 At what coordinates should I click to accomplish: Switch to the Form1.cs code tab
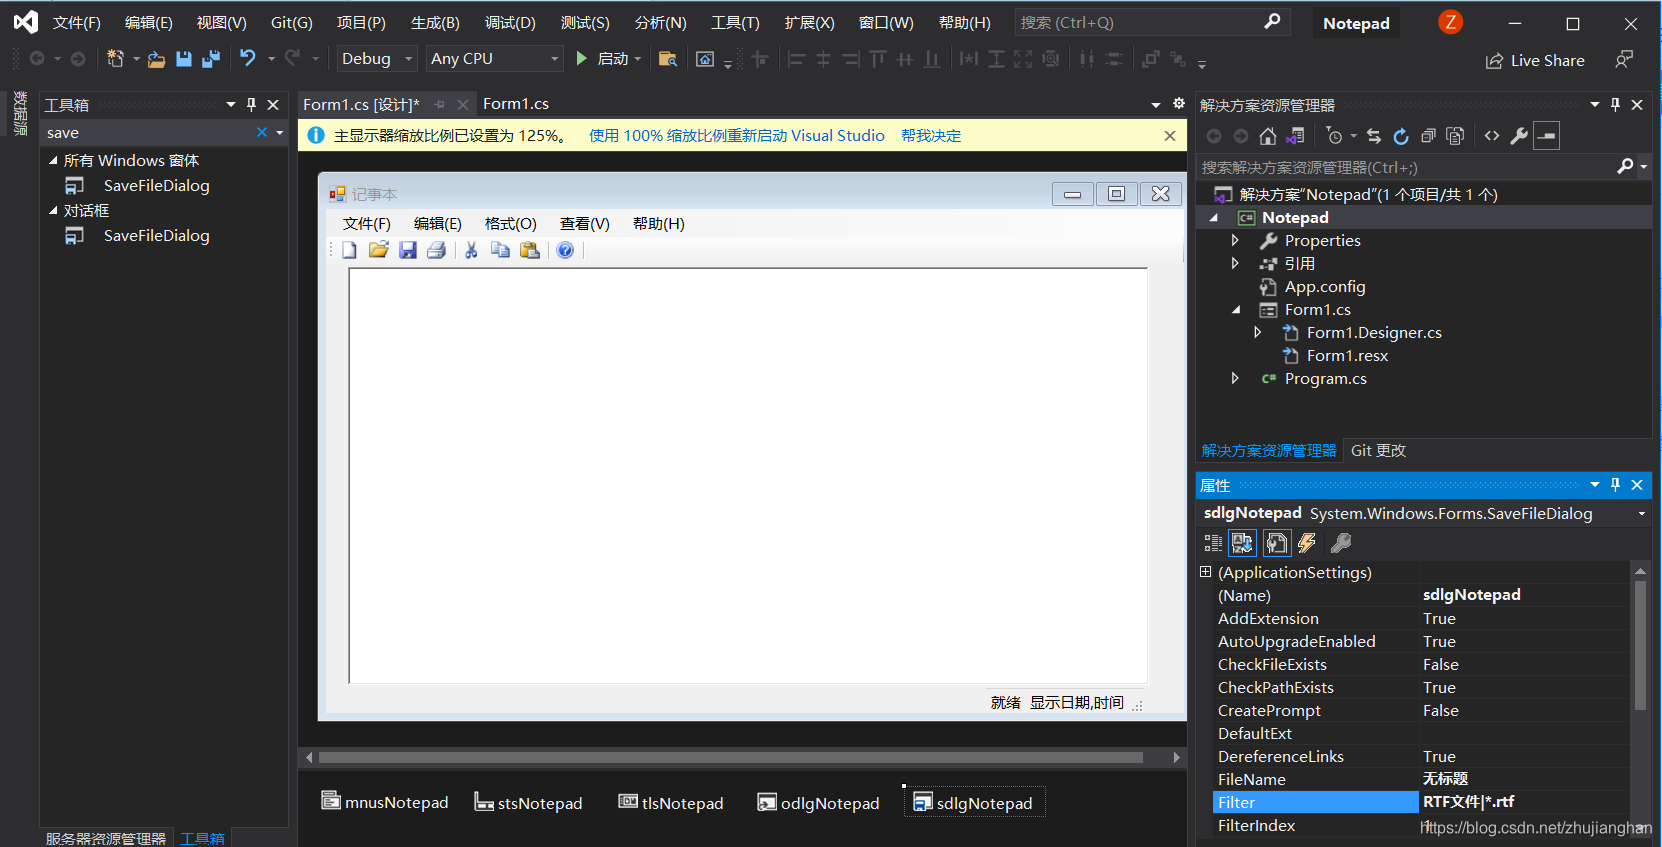(516, 104)
